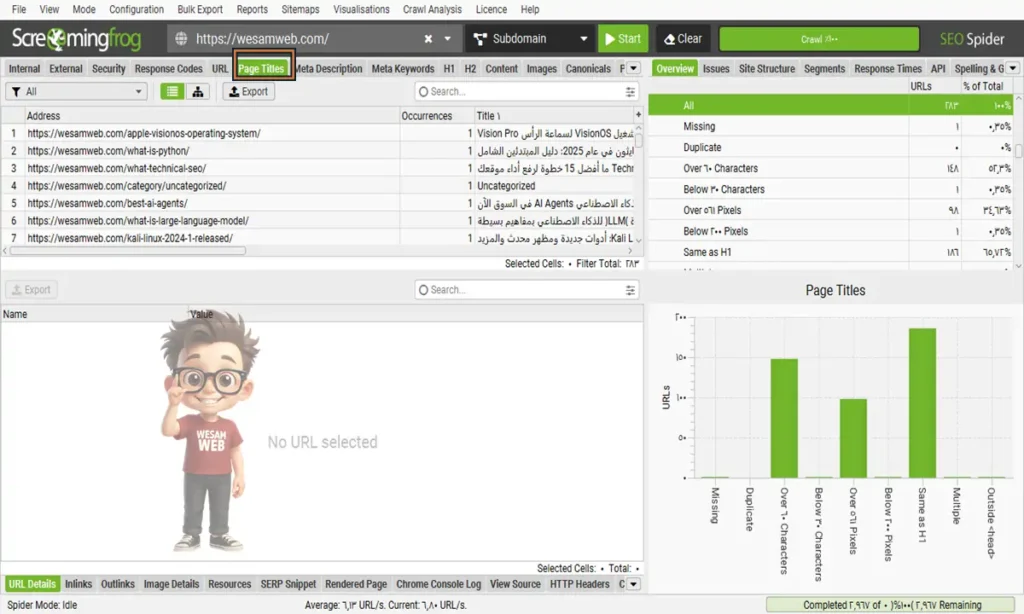1024x614 pixels.
Task: Open the Subdomain crawl scope dropdown
Action: 529,39
